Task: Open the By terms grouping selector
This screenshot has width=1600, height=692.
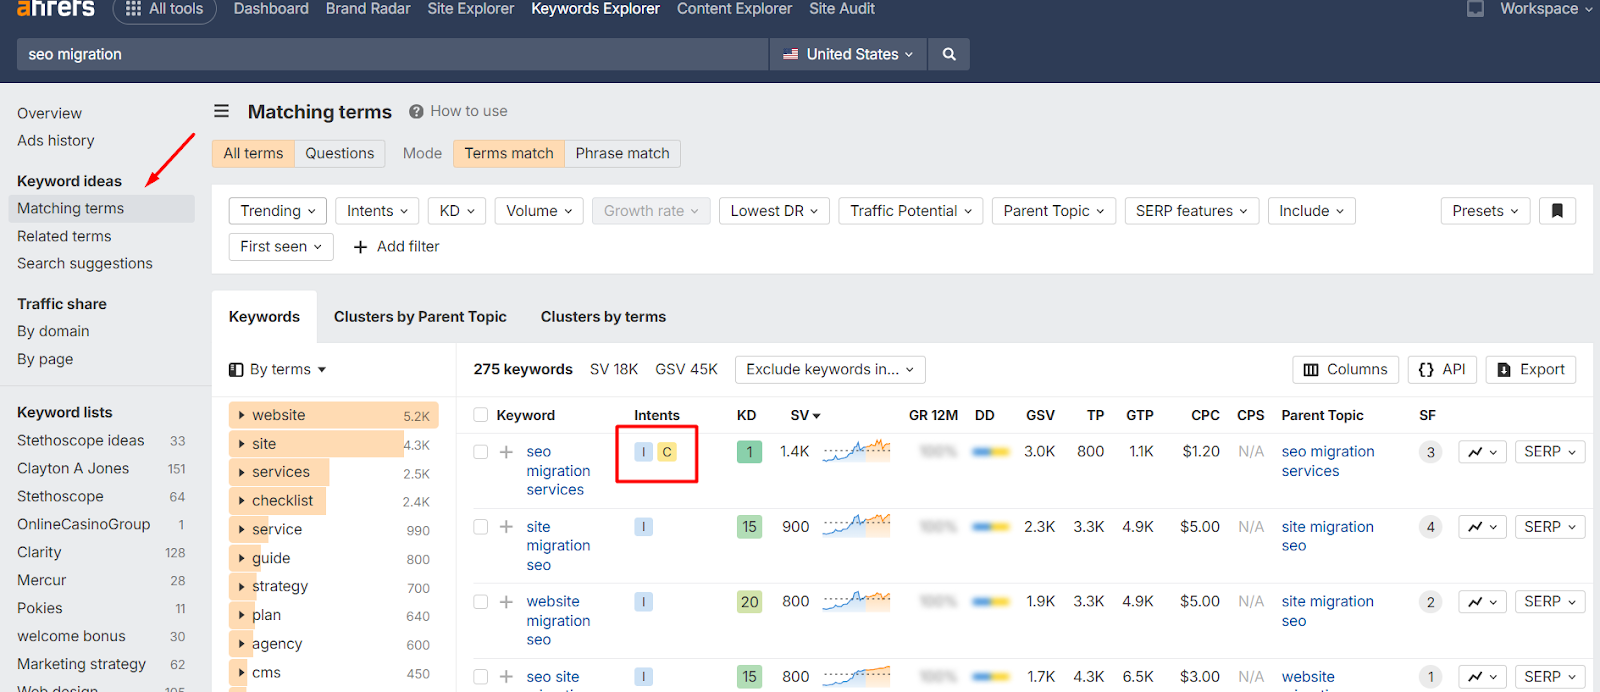Action: point(278,370)
